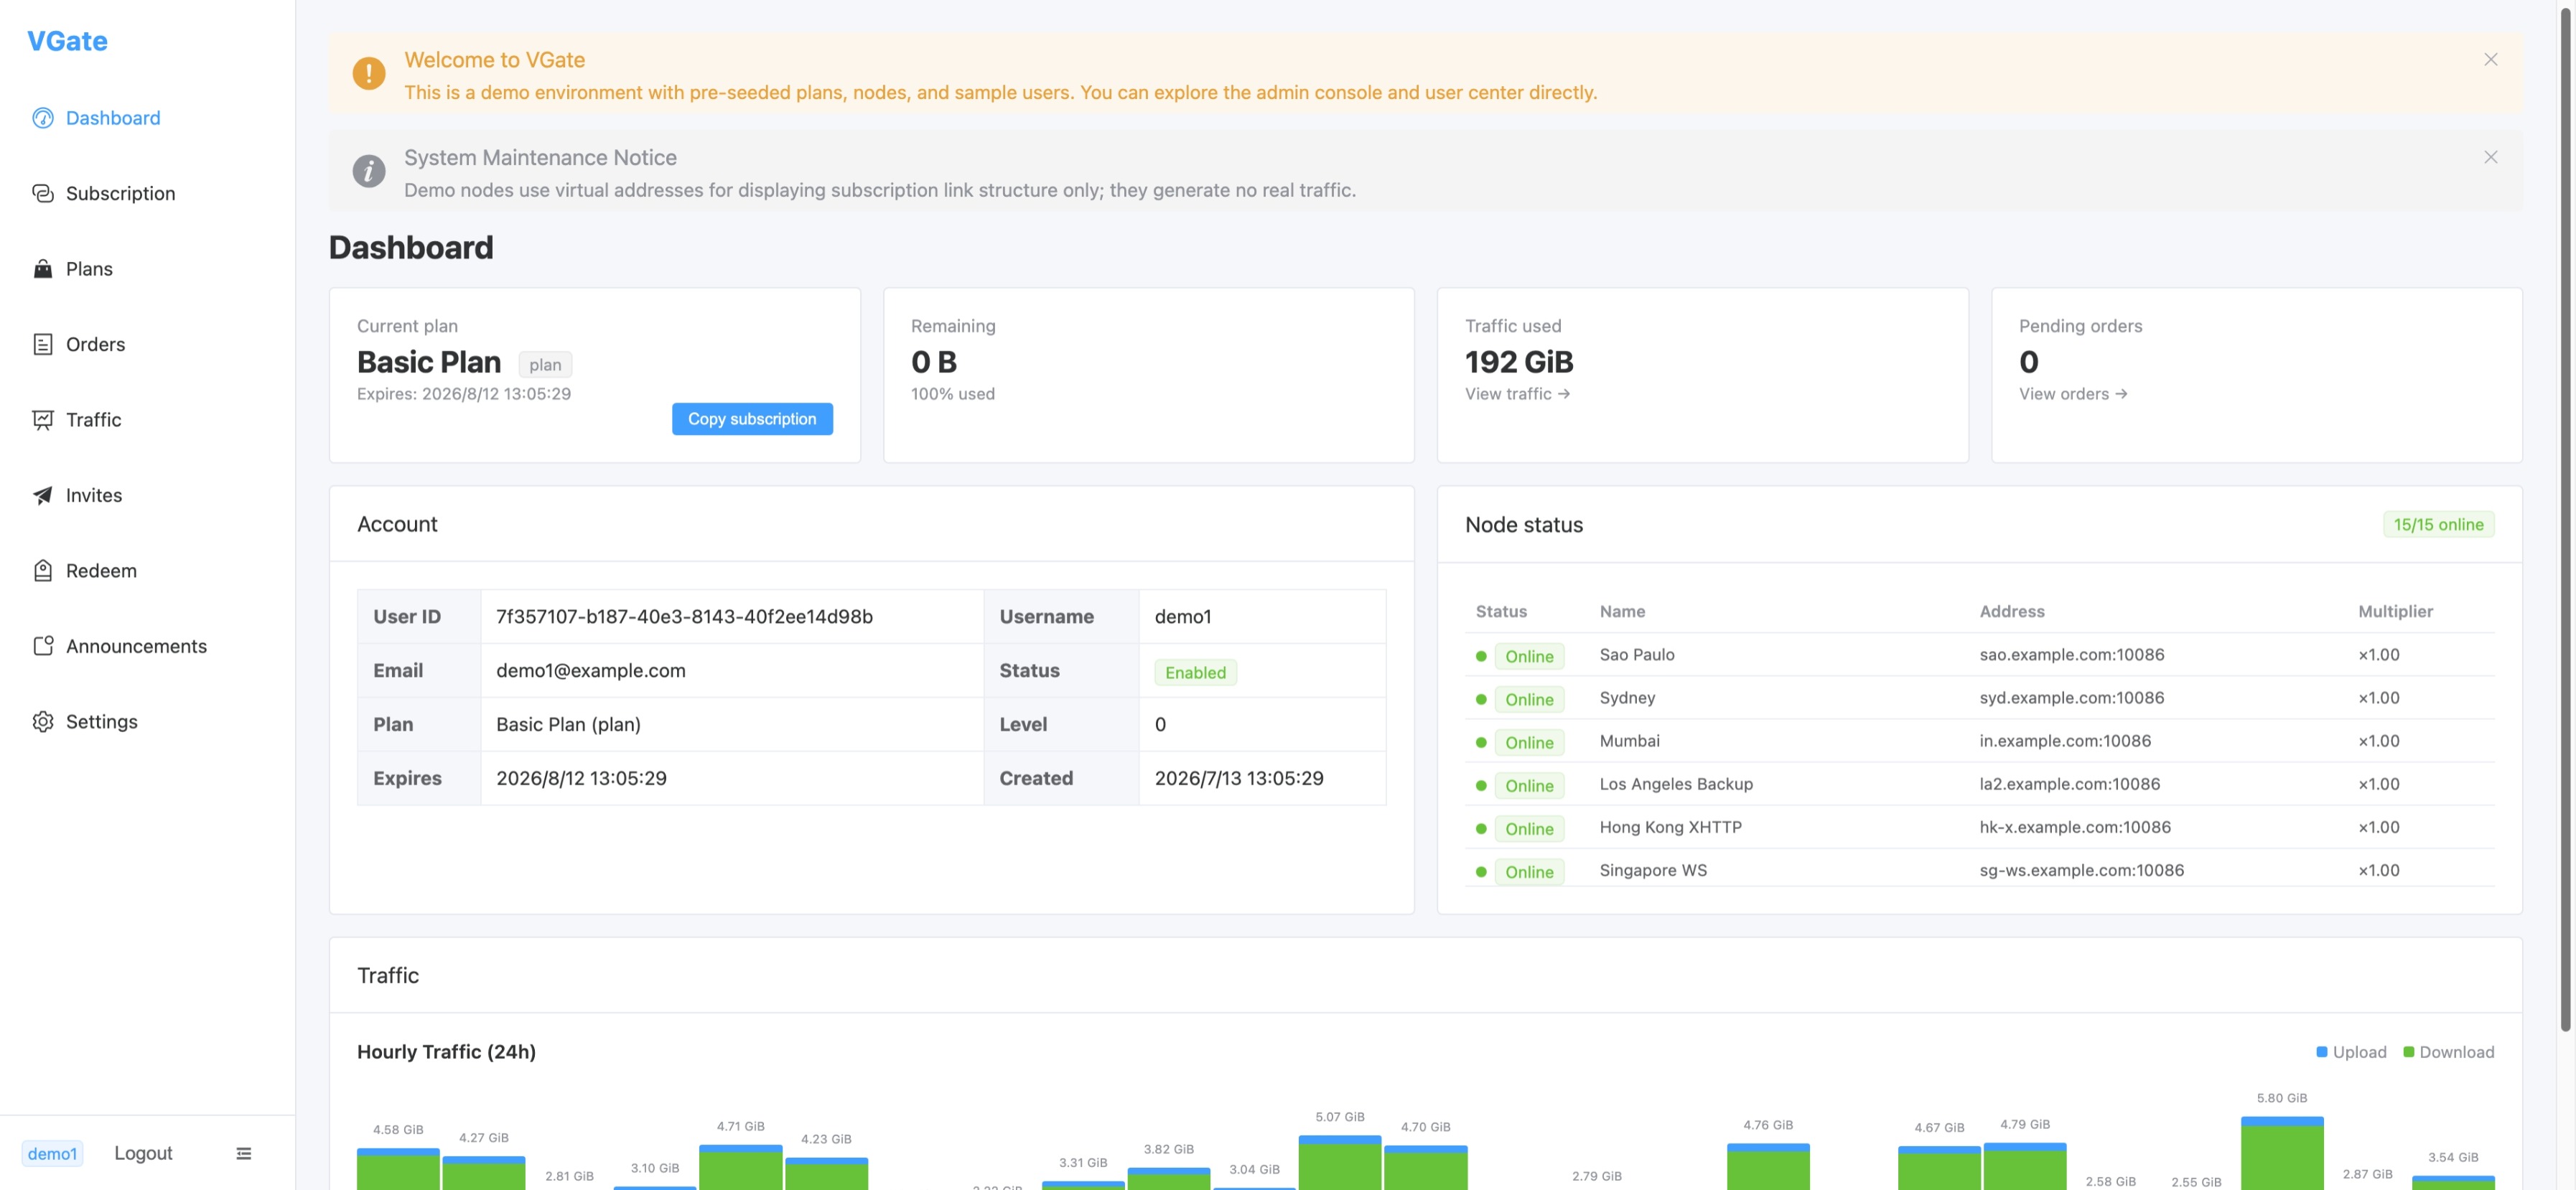Click the Orders document icon
Viewport: 2576px width, 1190px height.
(x=42, y=344)
